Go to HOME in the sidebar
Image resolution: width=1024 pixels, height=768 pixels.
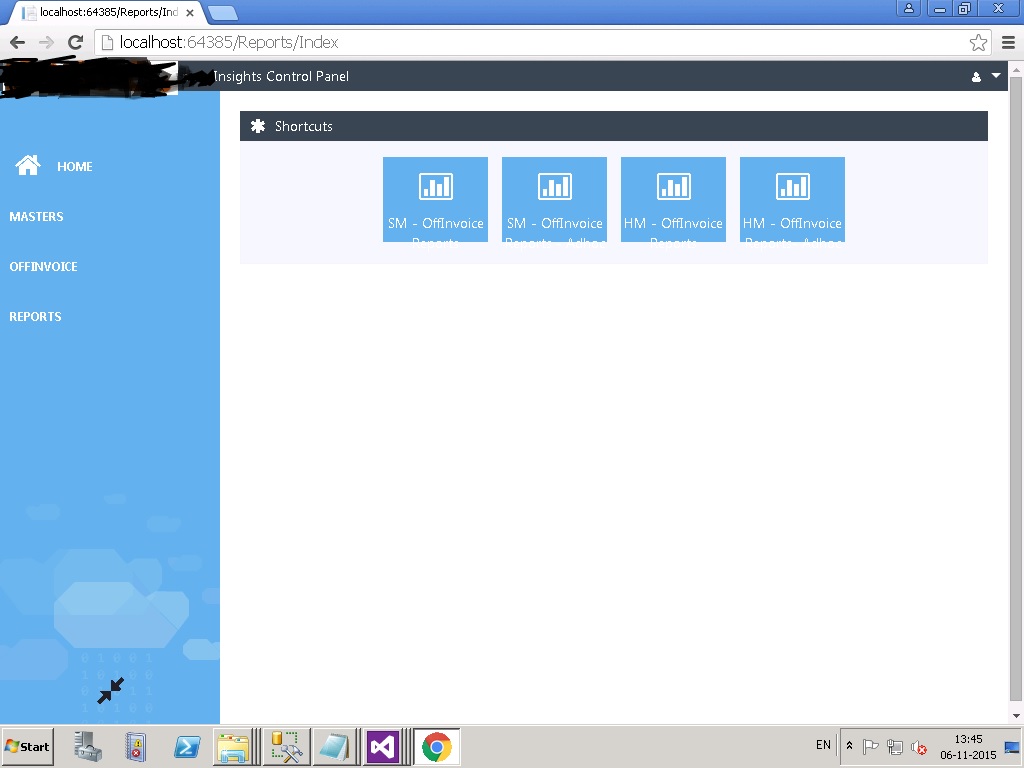pos(74,167)
